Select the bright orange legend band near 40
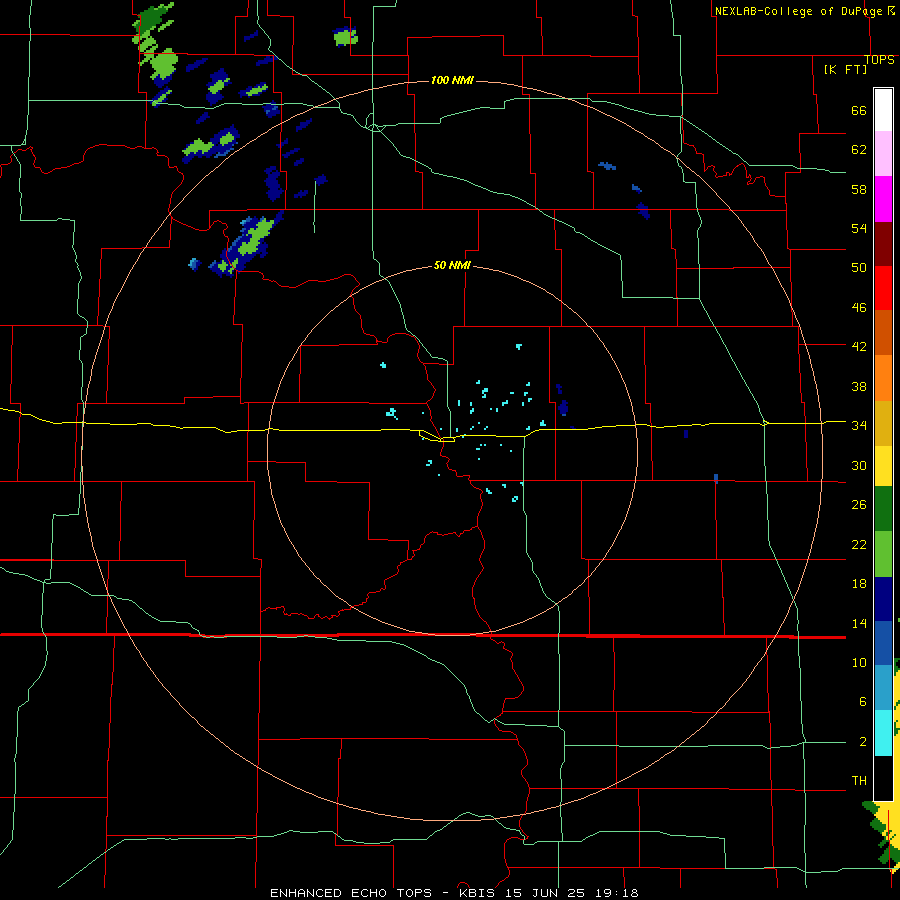The height and width of the screenshot is (900, 900). point(883,378)
